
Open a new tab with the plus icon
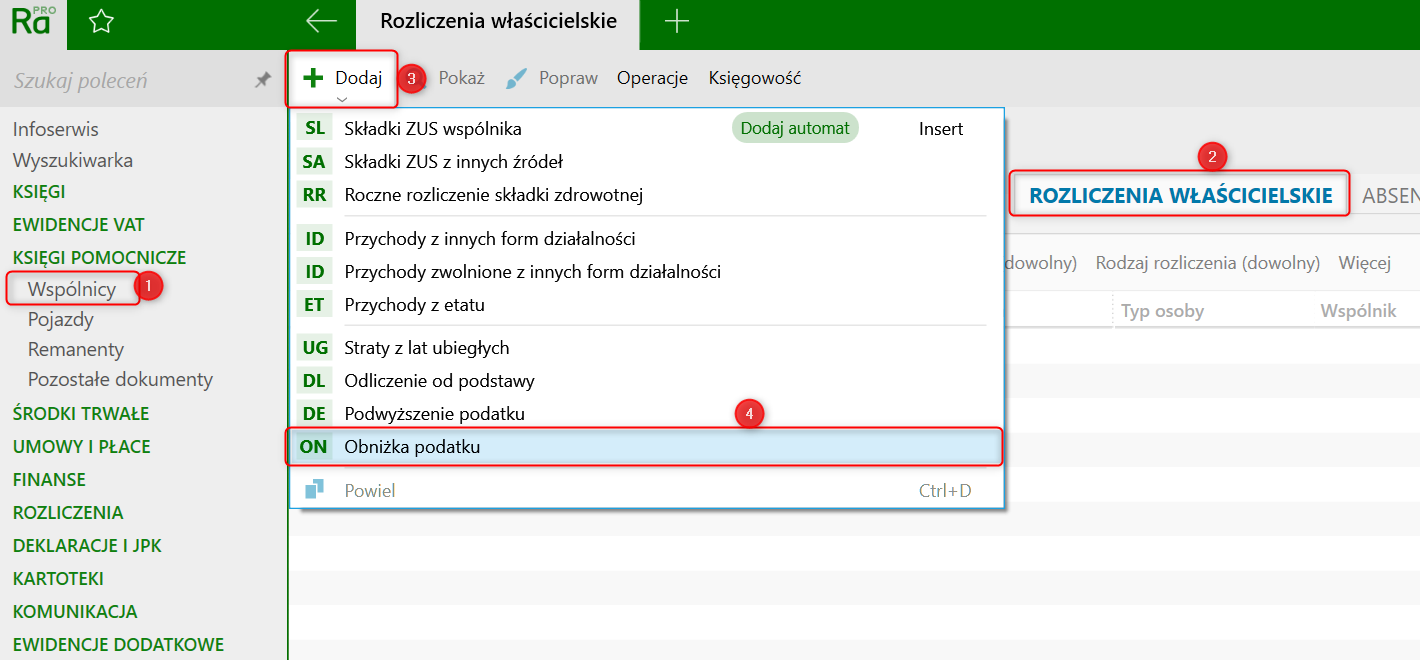677,21
